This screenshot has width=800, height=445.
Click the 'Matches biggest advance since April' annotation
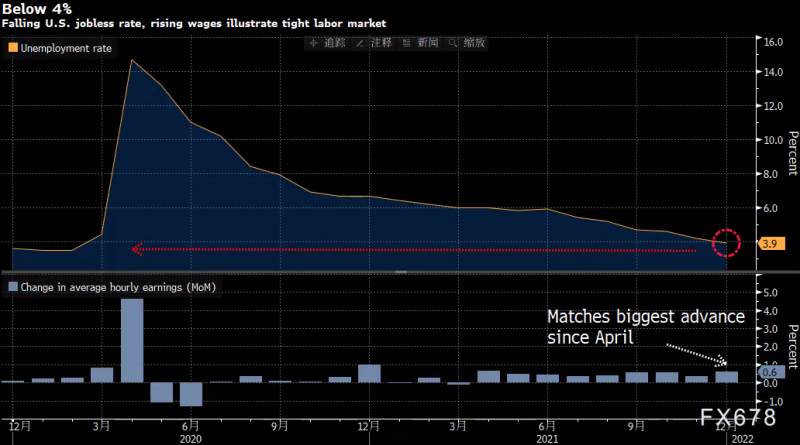645,327
